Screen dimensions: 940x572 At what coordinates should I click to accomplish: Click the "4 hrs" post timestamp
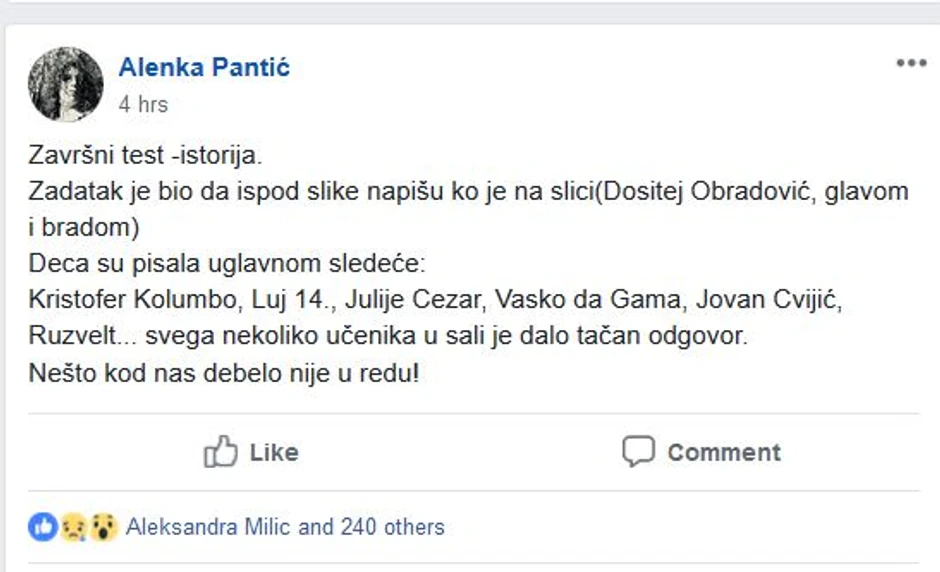143,104
